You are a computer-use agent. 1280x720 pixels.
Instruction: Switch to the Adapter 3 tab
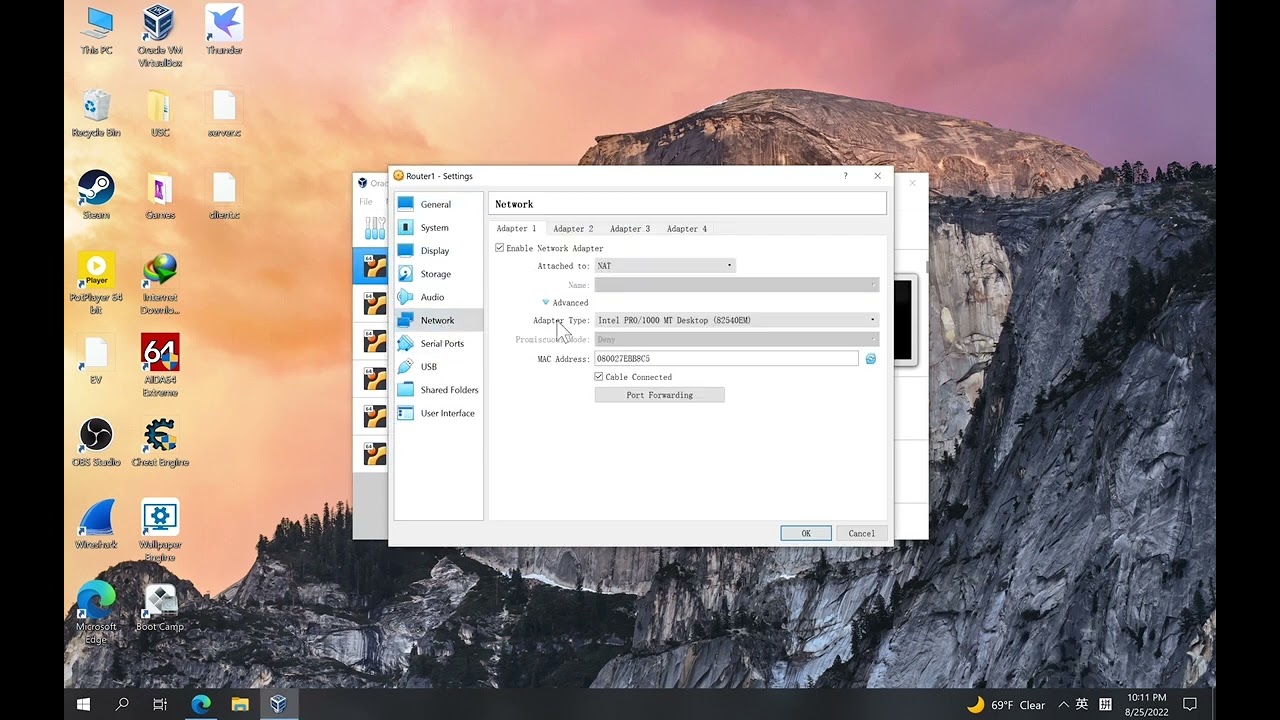(630, 229)
